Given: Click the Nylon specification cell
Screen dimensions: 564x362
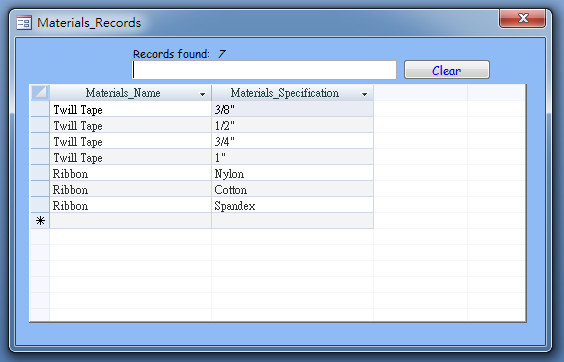Looking at the screenshot, I should pos(292,173).
